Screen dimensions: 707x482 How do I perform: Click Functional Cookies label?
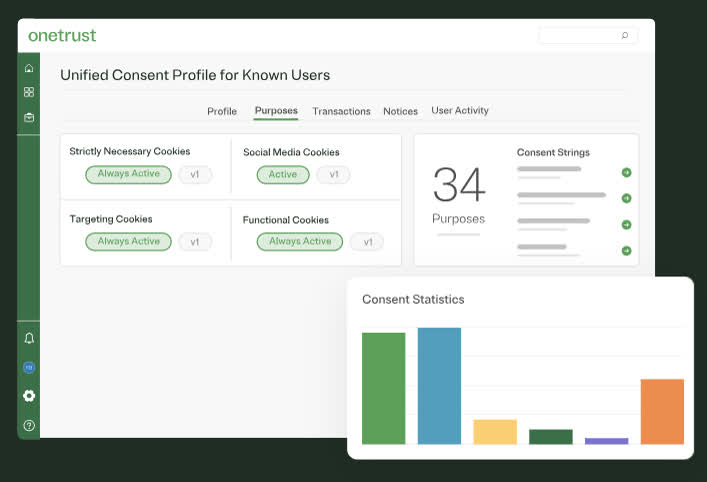point(286,220)
